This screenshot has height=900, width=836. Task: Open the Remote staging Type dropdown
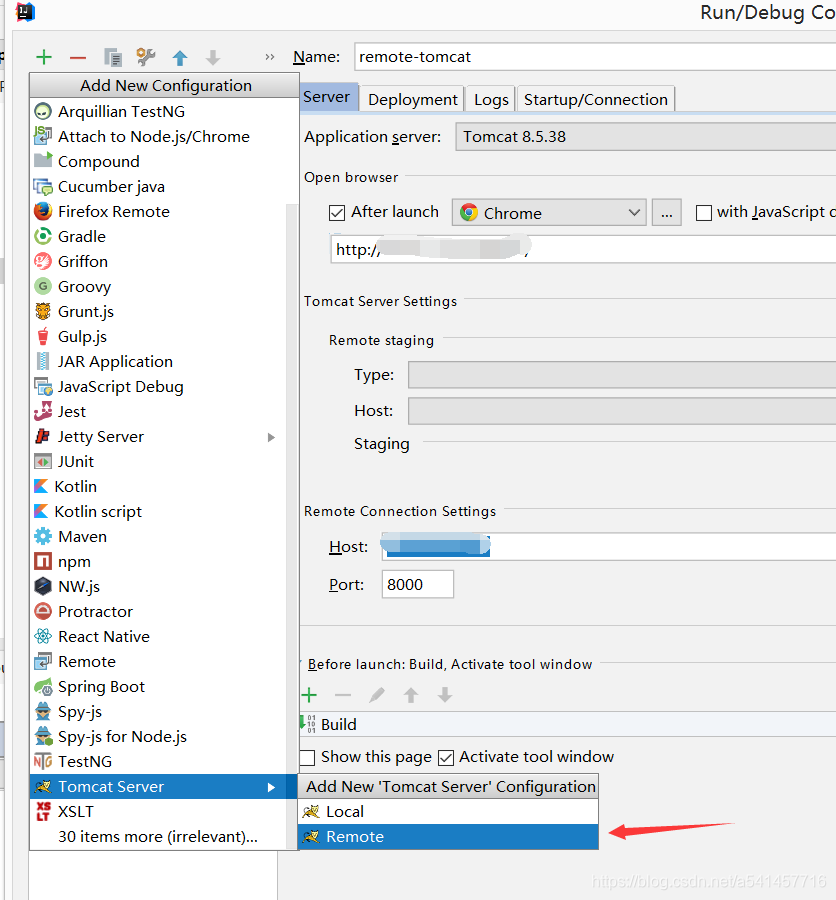click(x=622, y=375)
